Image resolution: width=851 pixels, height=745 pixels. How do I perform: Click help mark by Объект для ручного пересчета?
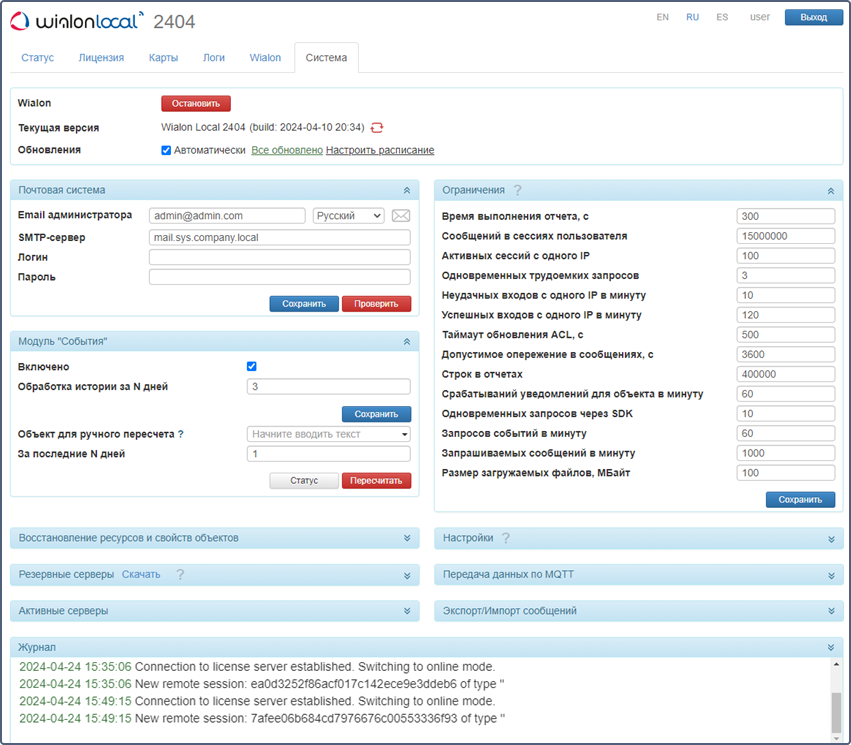tap(181, 434)
